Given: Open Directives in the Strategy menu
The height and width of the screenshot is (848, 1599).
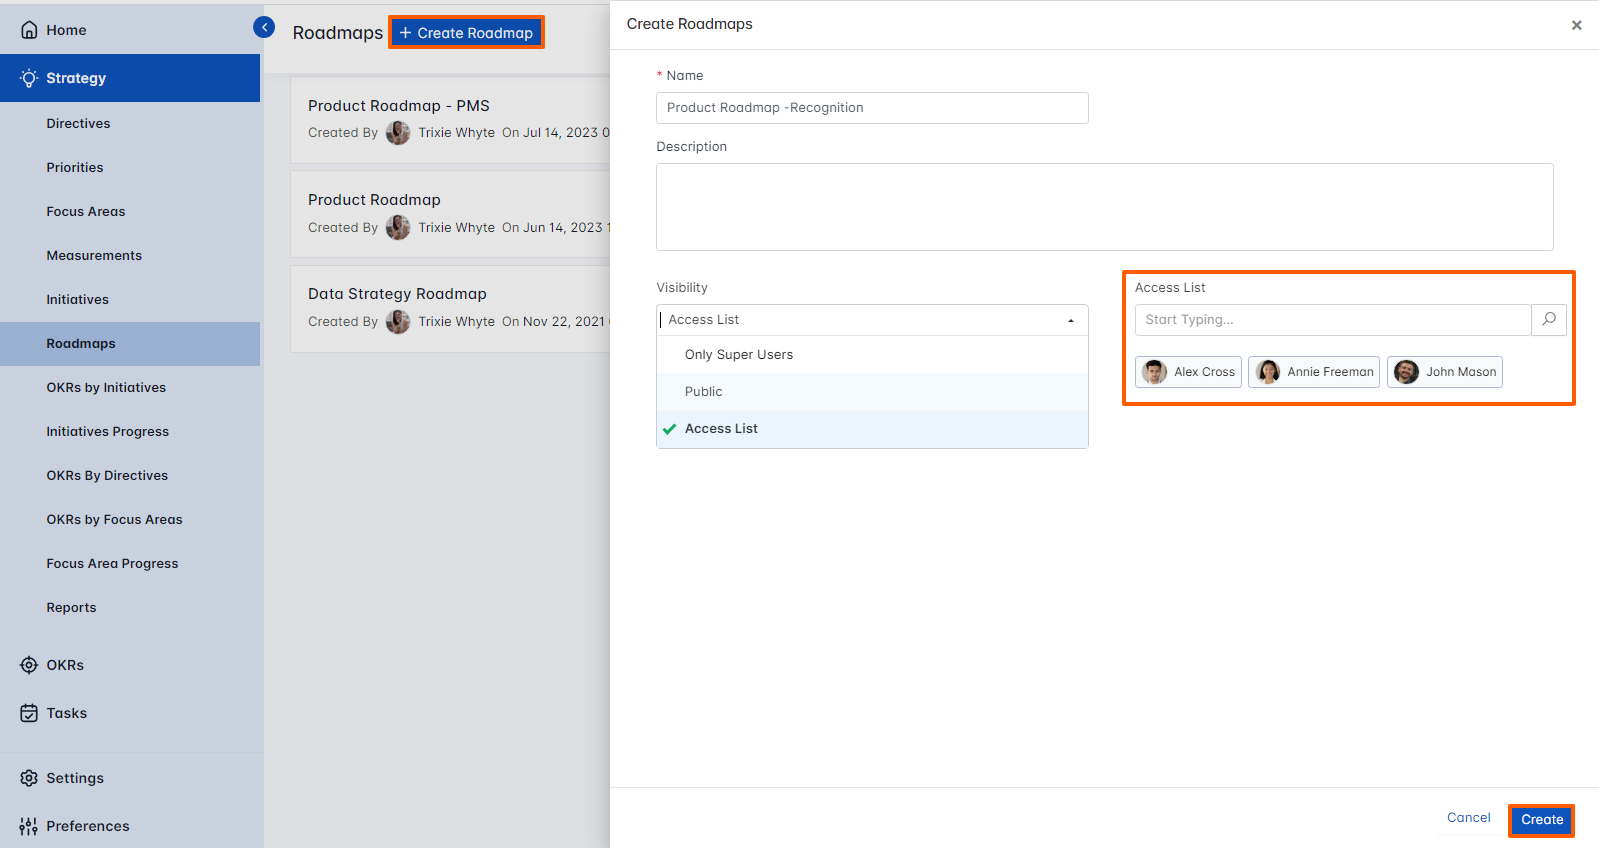Looking at the screenshot, I should click(x=78, y=124).
